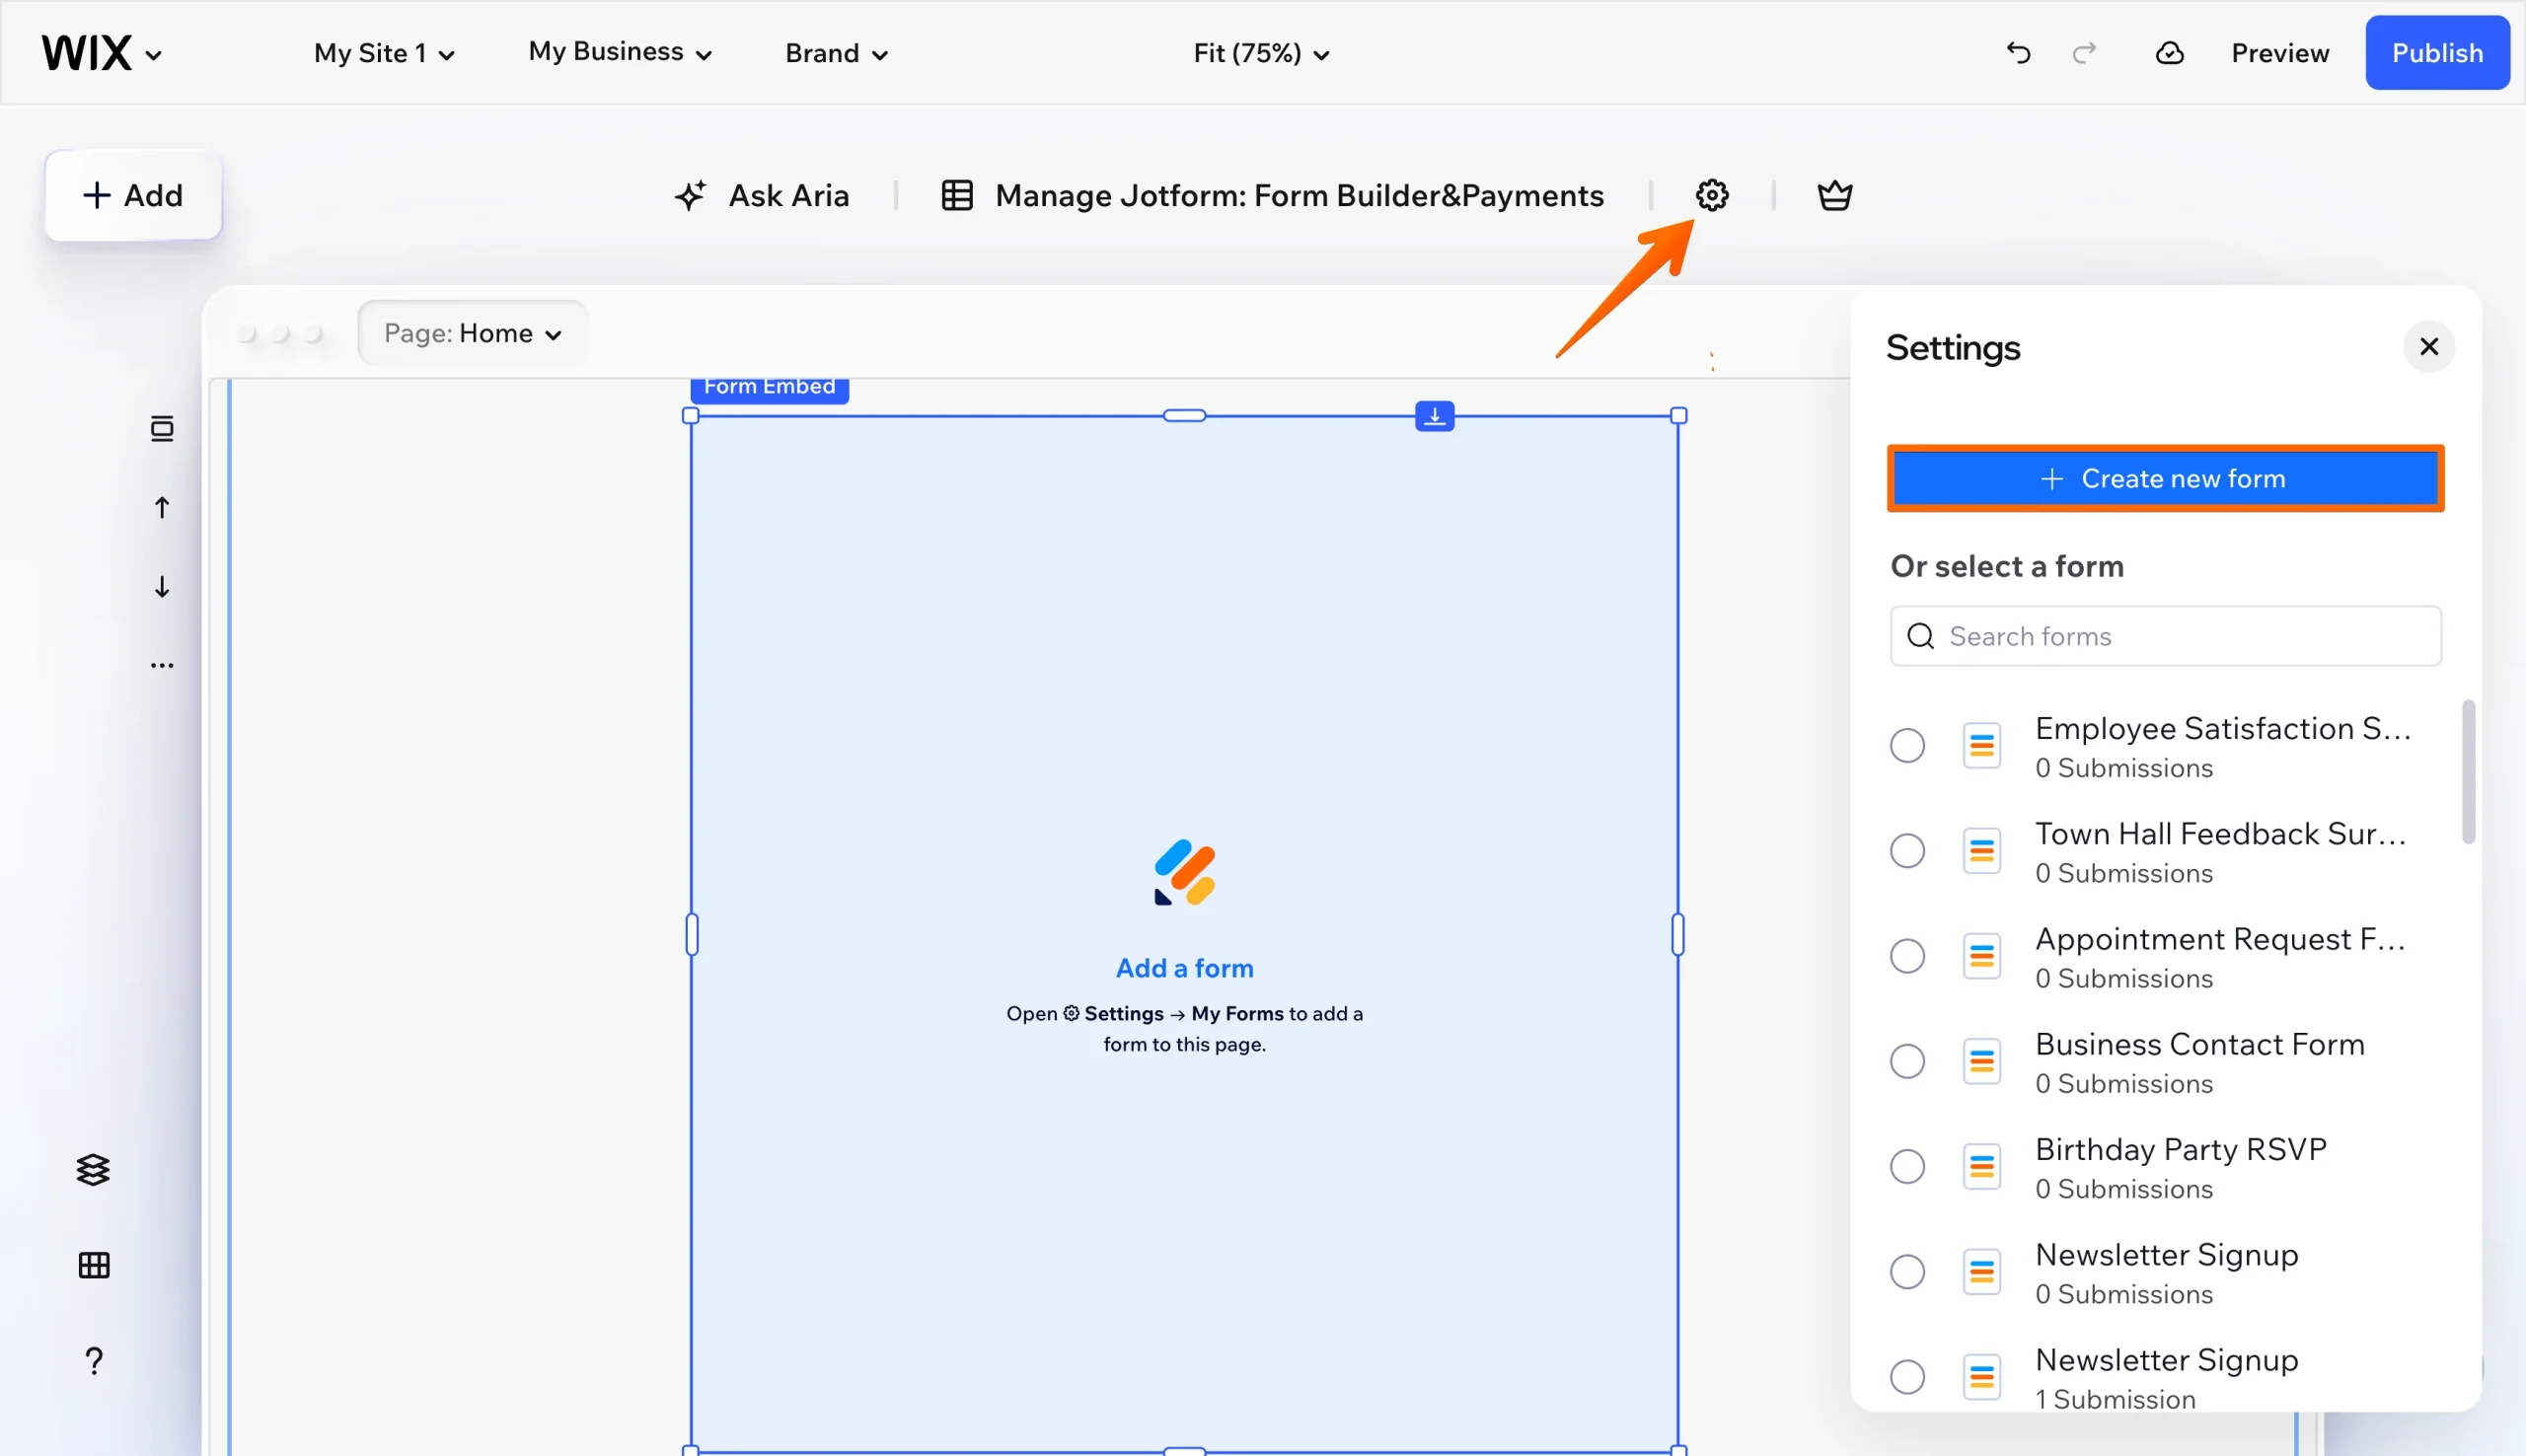Expand the My Site 1 dropdown
The image size is (2526, 1456).
click(x=384, y=53)
